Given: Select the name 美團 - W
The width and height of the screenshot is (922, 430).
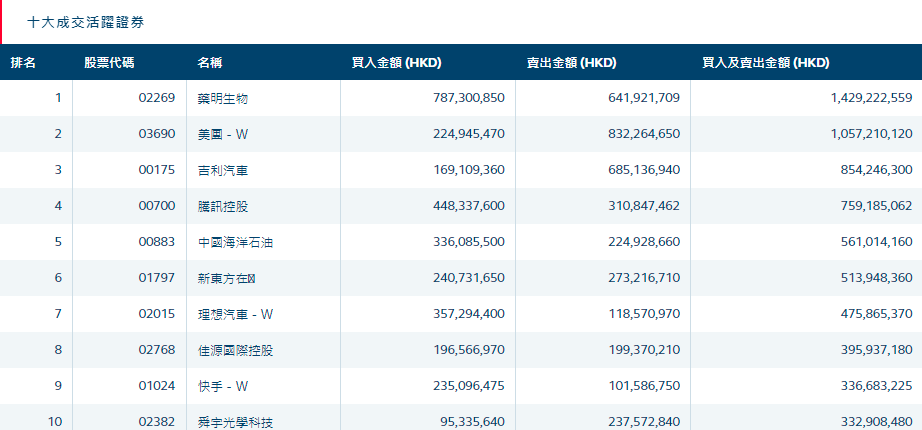Looking at the screenshot, I should pyautogui.click(x=223, y=134).
